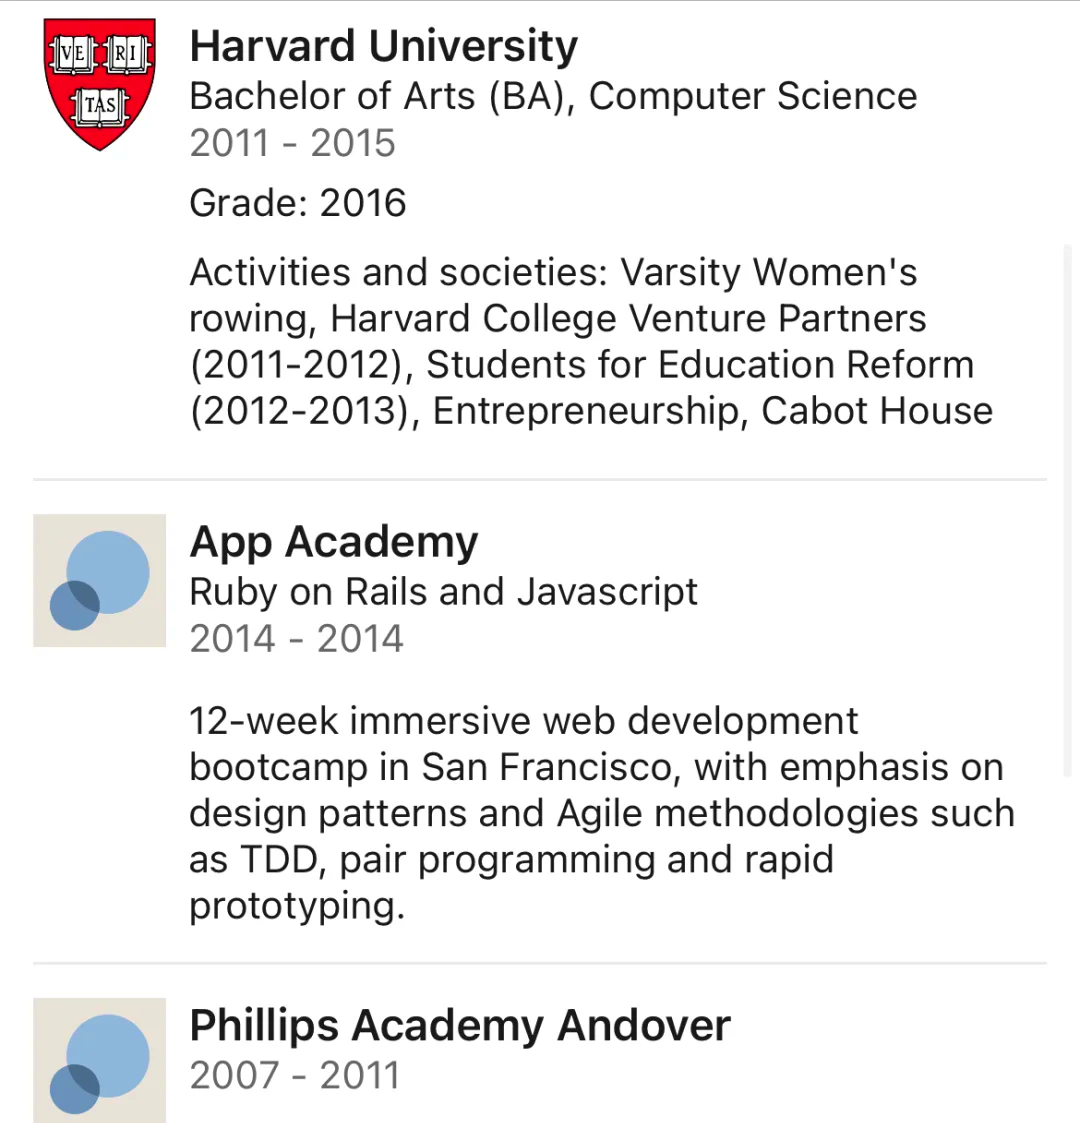Open the App Academy school page

(x=333, y=542)
